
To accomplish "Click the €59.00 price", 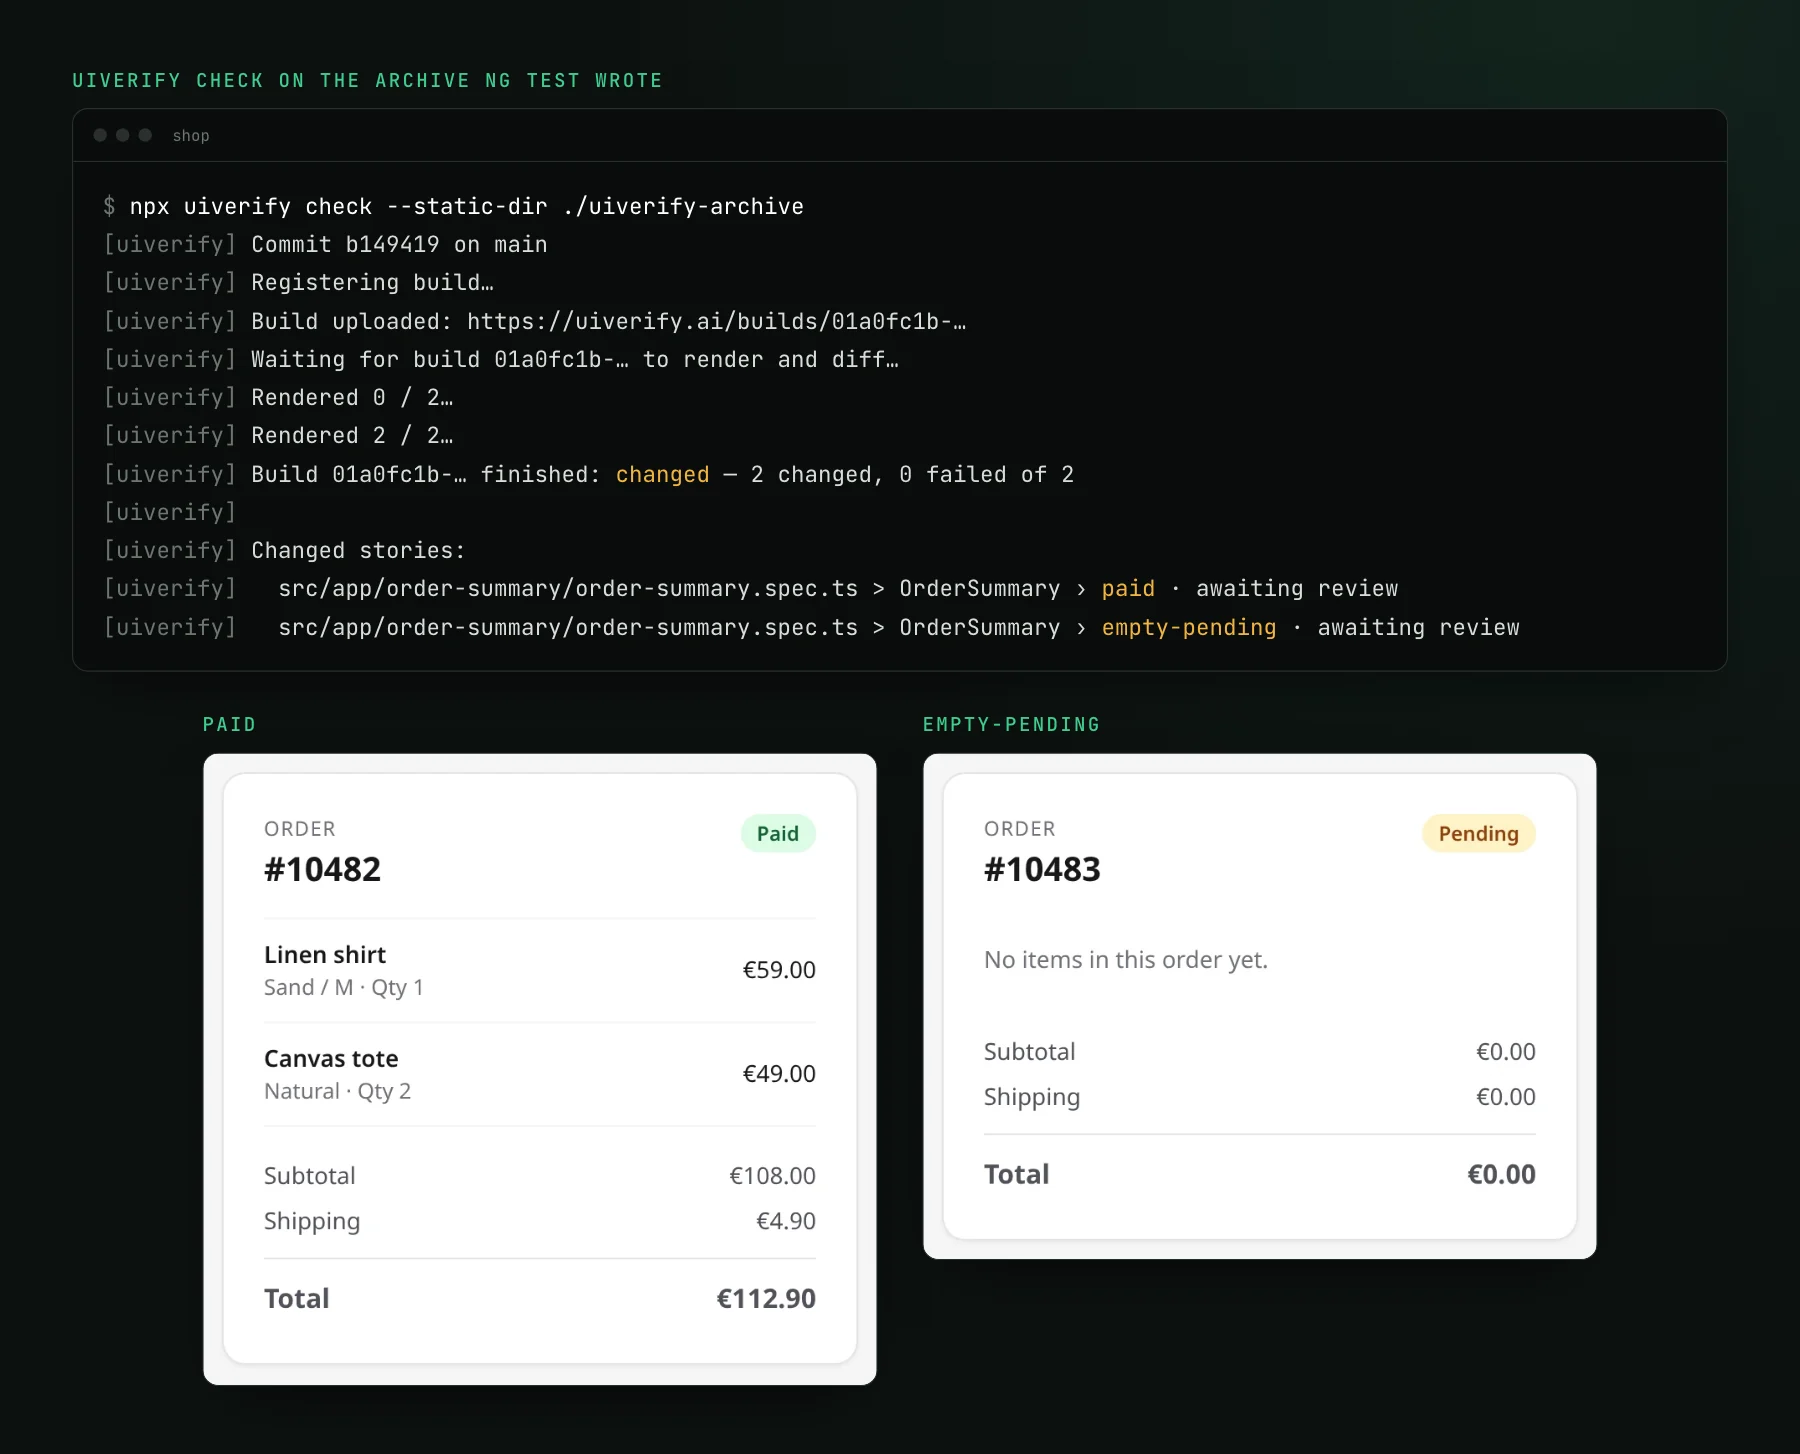I will [x=779, y=969].
